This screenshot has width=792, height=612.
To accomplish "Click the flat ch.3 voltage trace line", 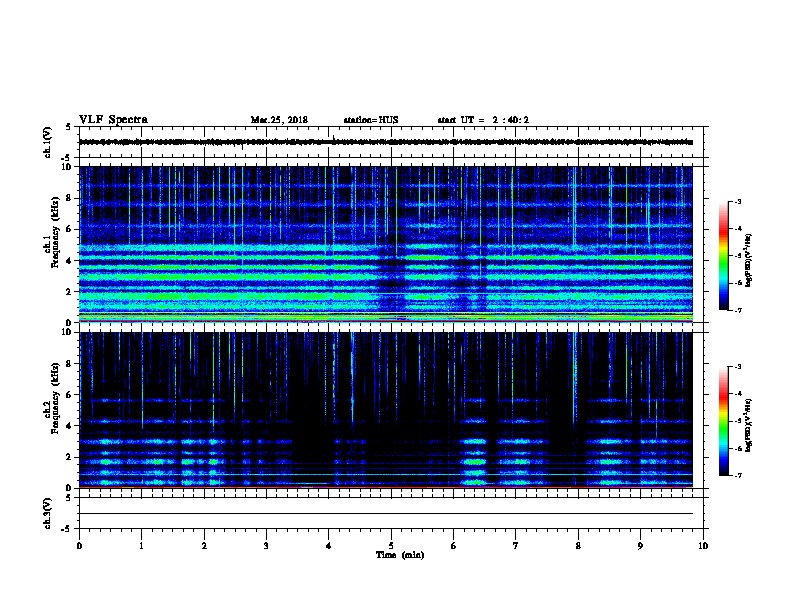I will (386, 514).
